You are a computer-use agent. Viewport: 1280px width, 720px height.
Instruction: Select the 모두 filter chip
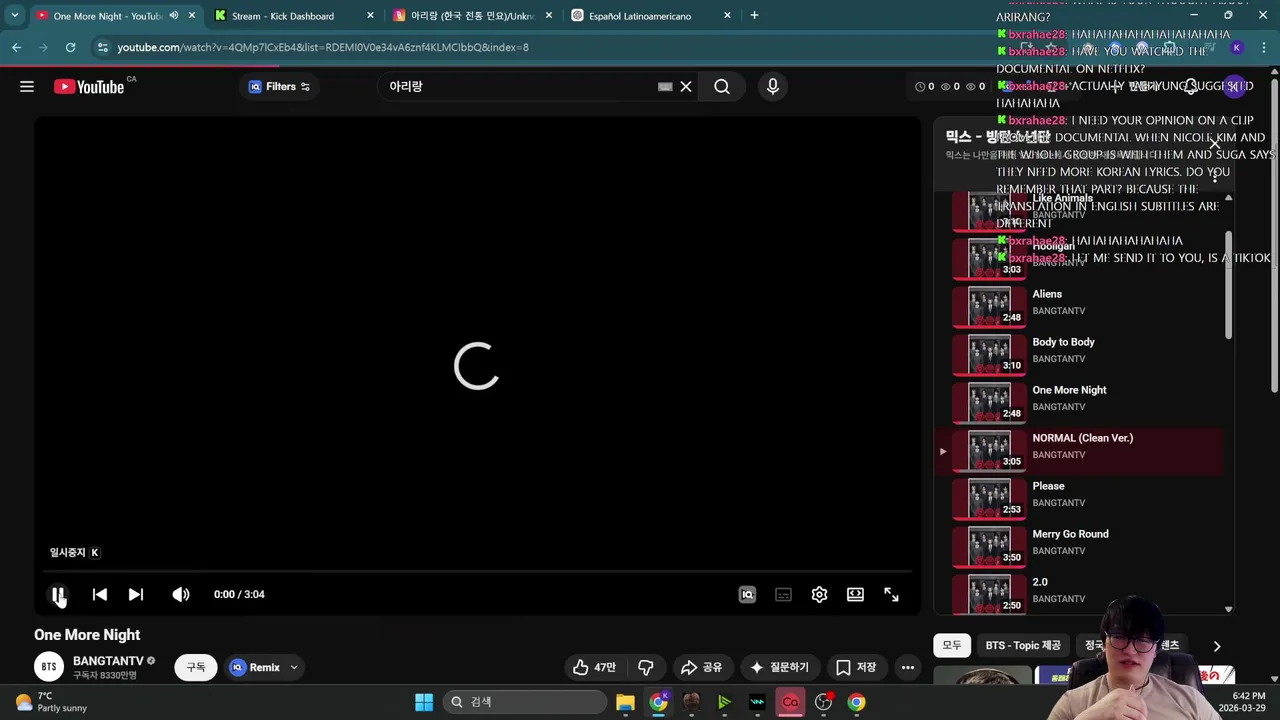[x=952, y=645]
